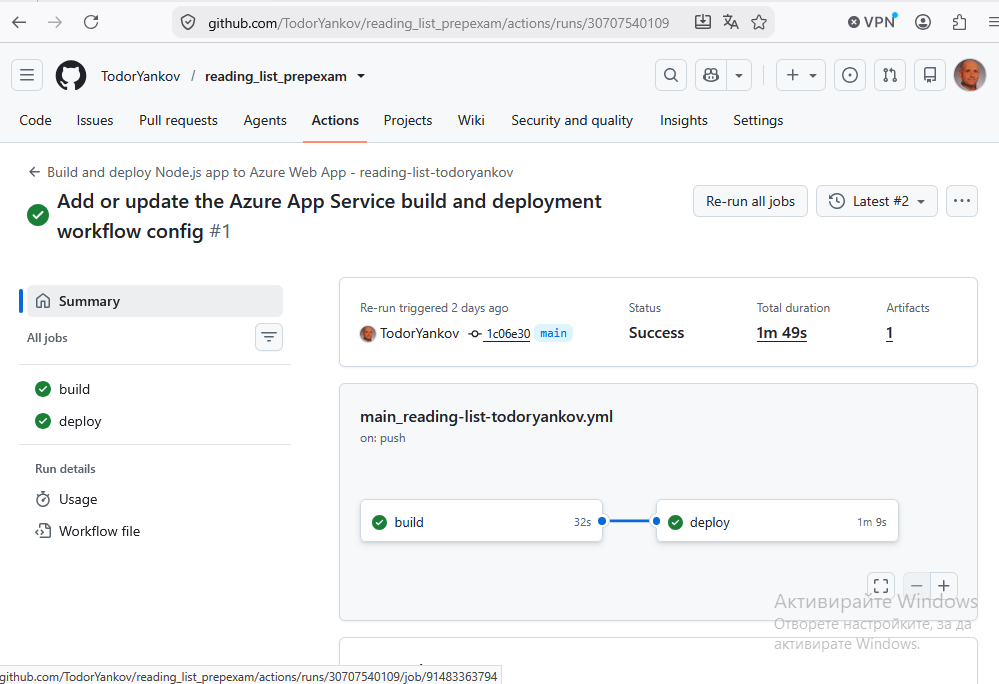999x684 pixels.
Task: Switch to the Wiki tab
Action: pyautogui.click(x=471, y=120)
